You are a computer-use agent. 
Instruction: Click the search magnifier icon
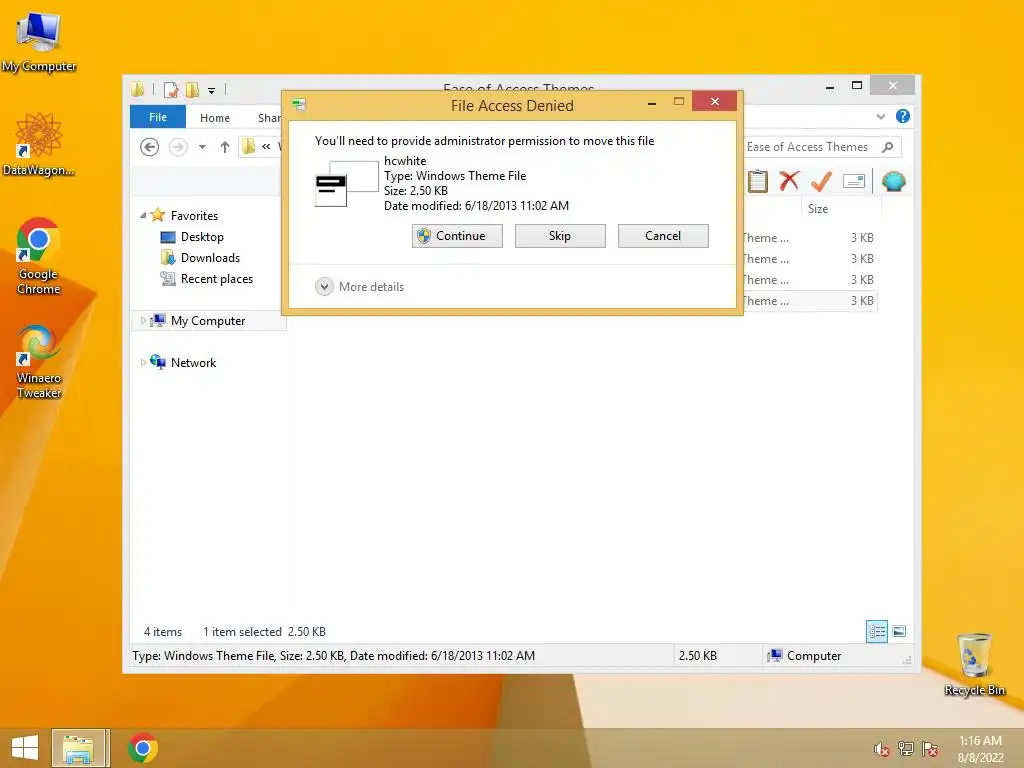888,147
